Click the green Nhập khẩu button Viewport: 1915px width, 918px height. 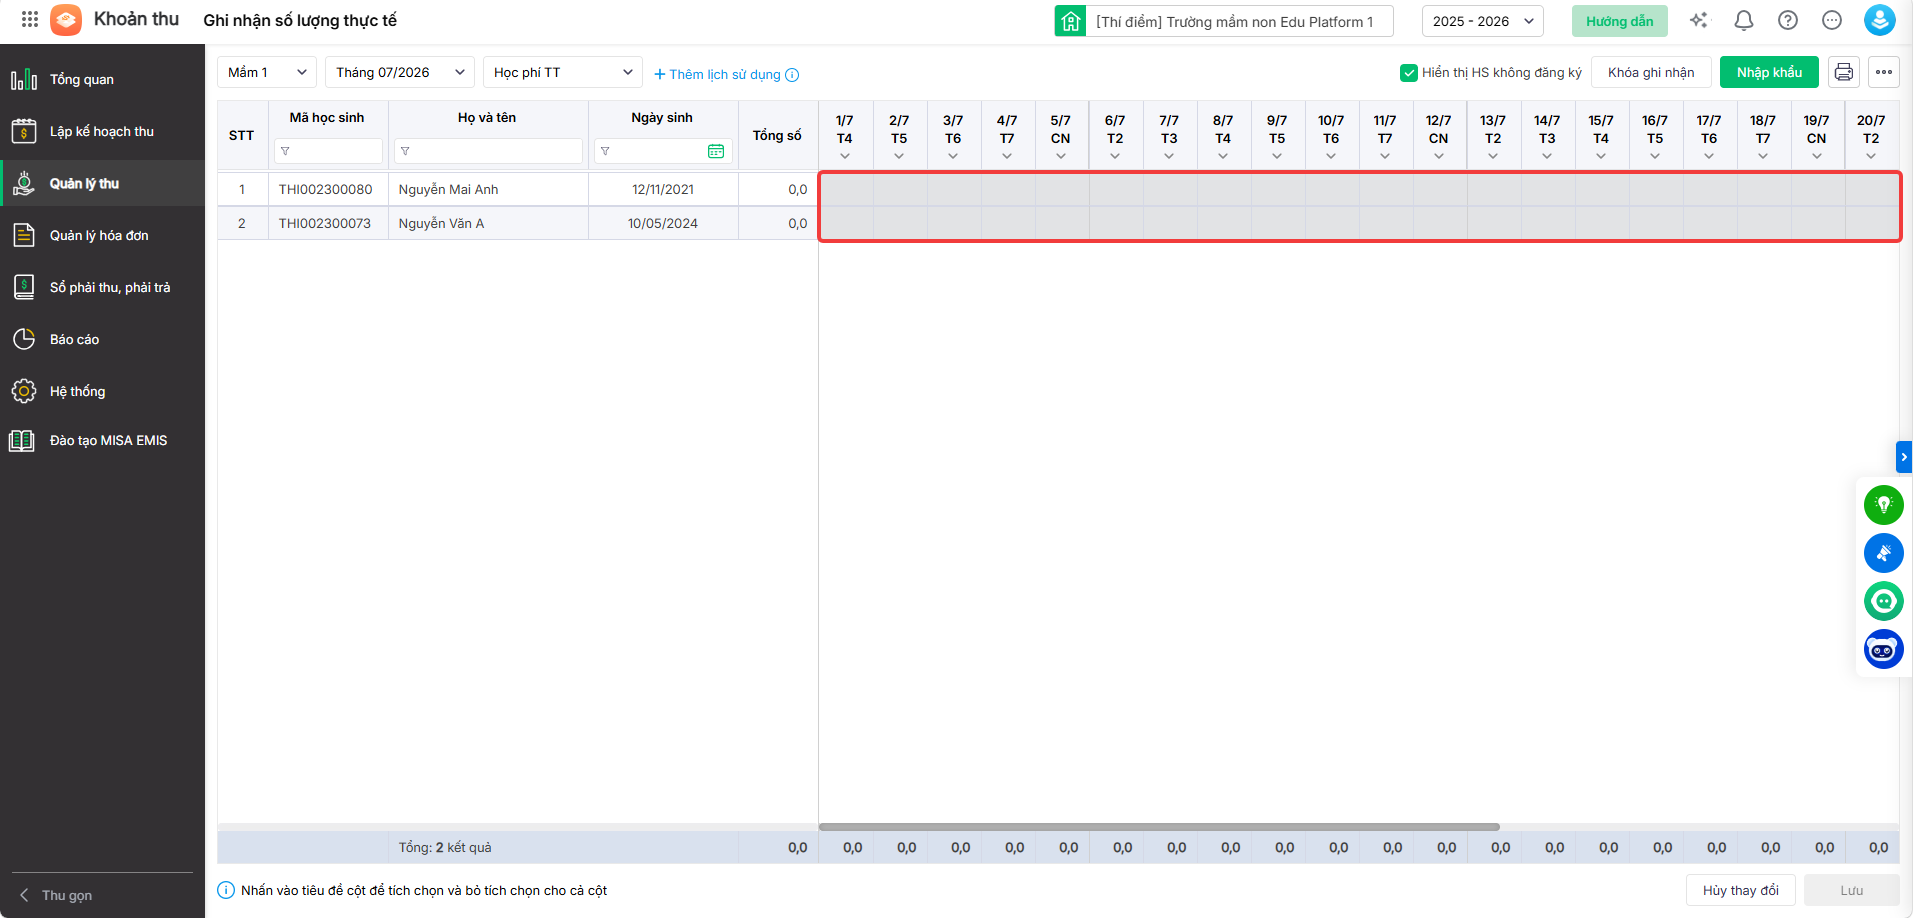pos(1769,72)
